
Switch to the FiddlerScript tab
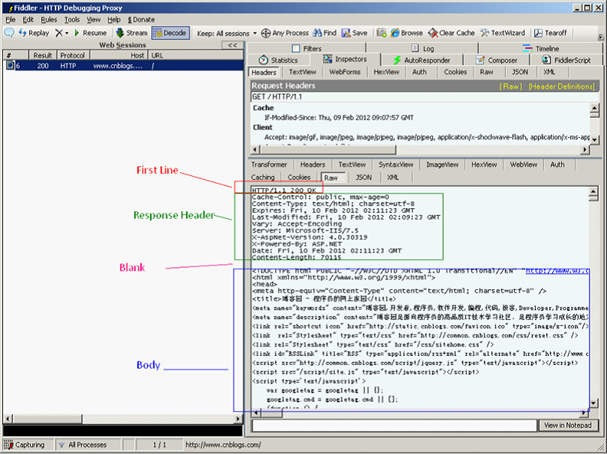pyautogui.click(x=566, y=60)
